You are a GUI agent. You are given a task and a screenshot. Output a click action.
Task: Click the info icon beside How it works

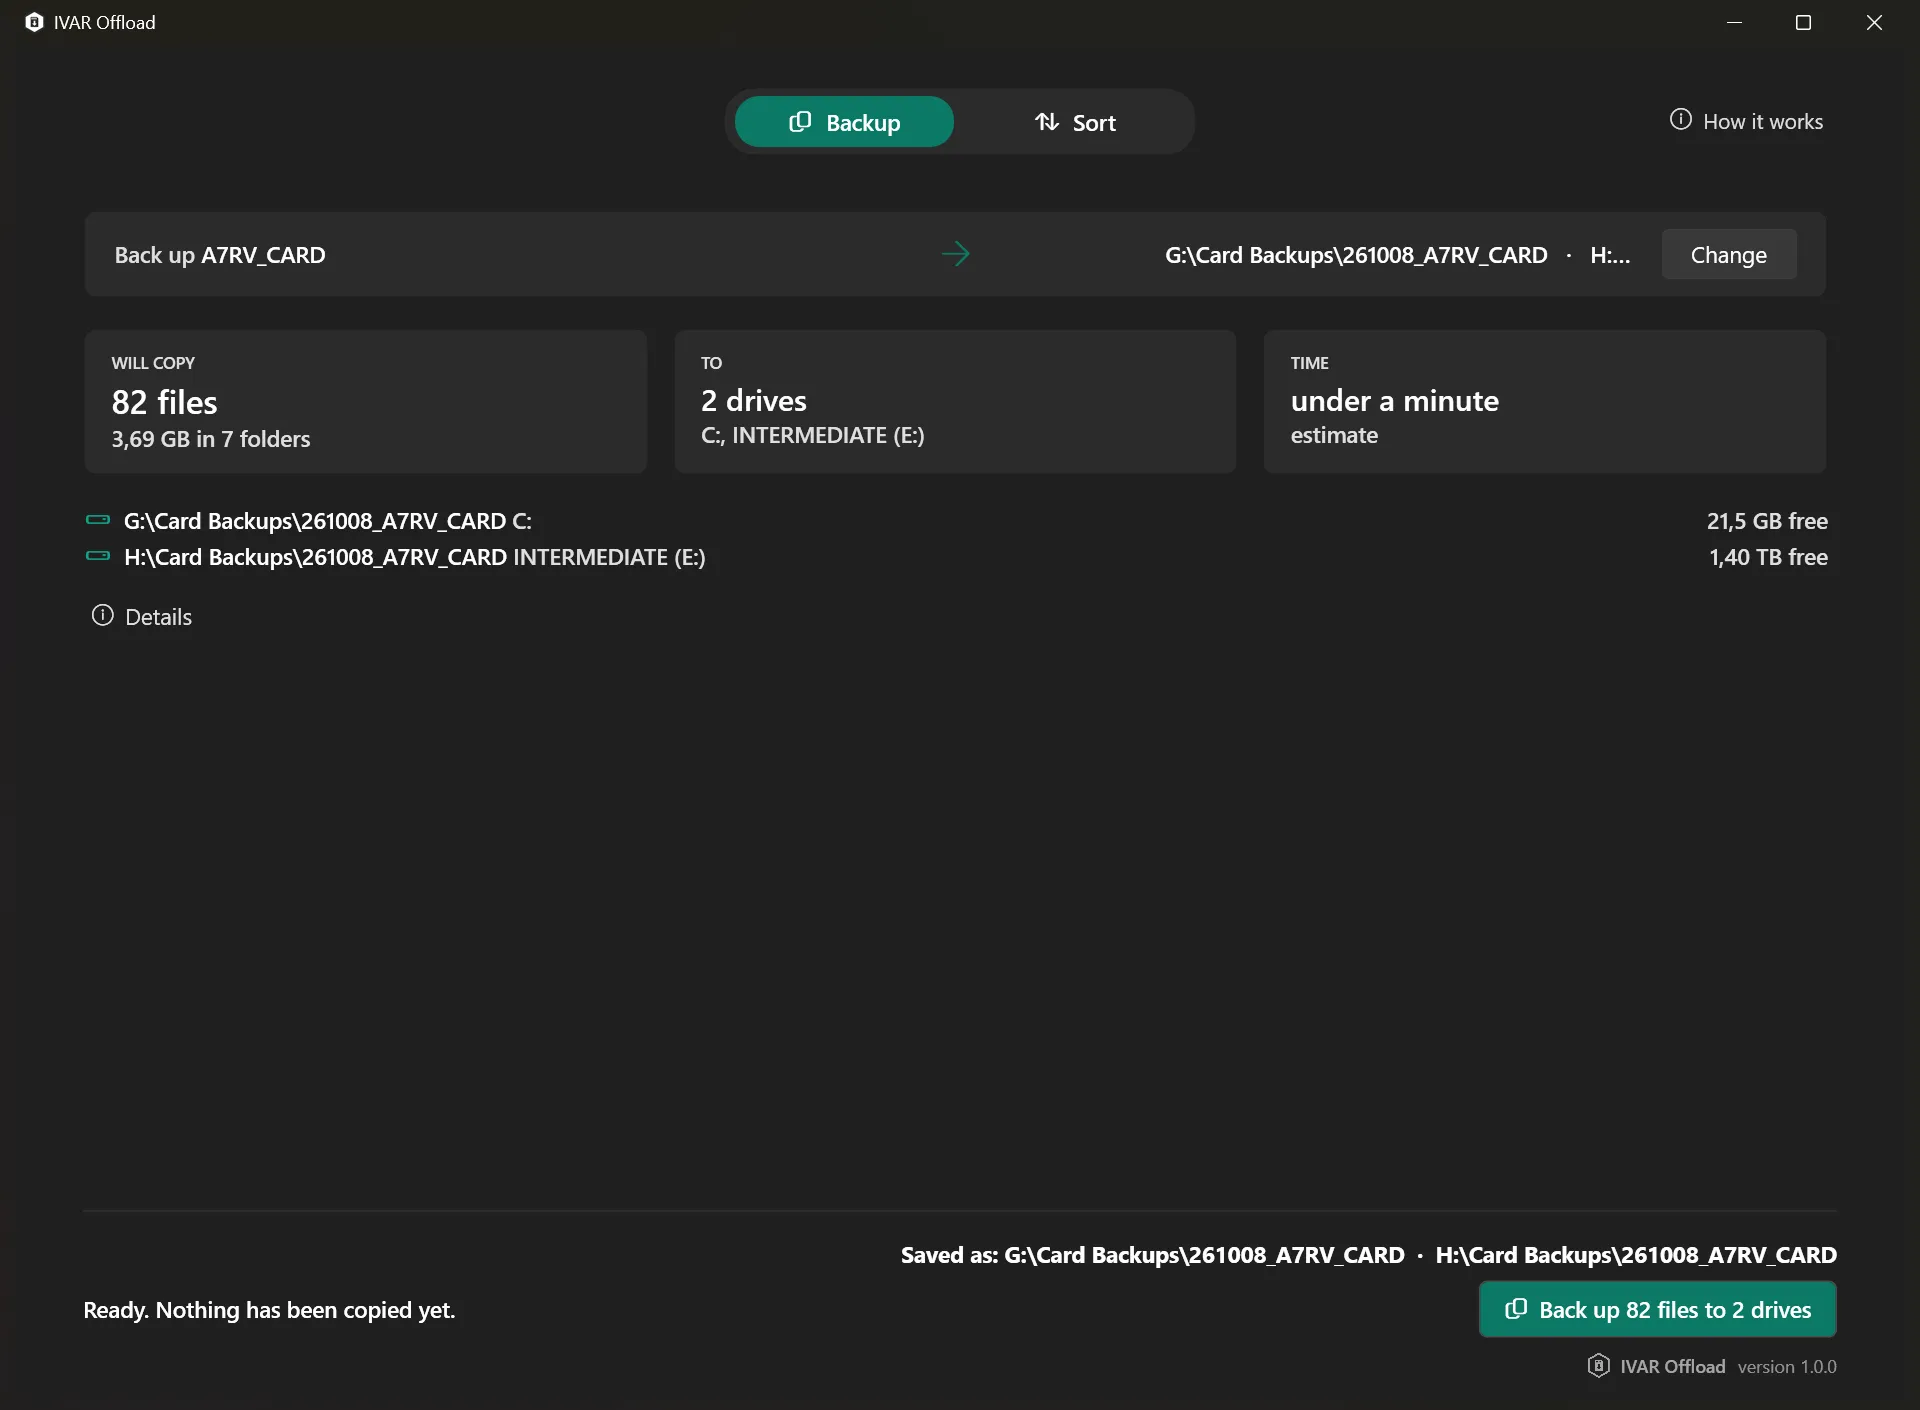(1681, 120)
